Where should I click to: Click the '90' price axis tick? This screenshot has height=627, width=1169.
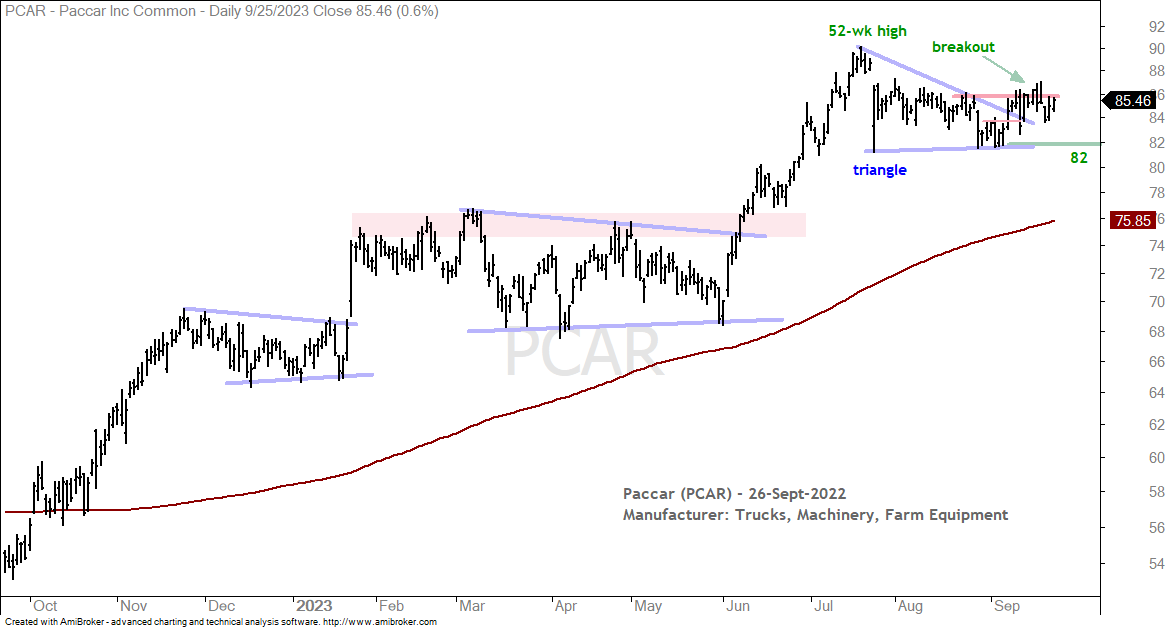pos(1157,49)
